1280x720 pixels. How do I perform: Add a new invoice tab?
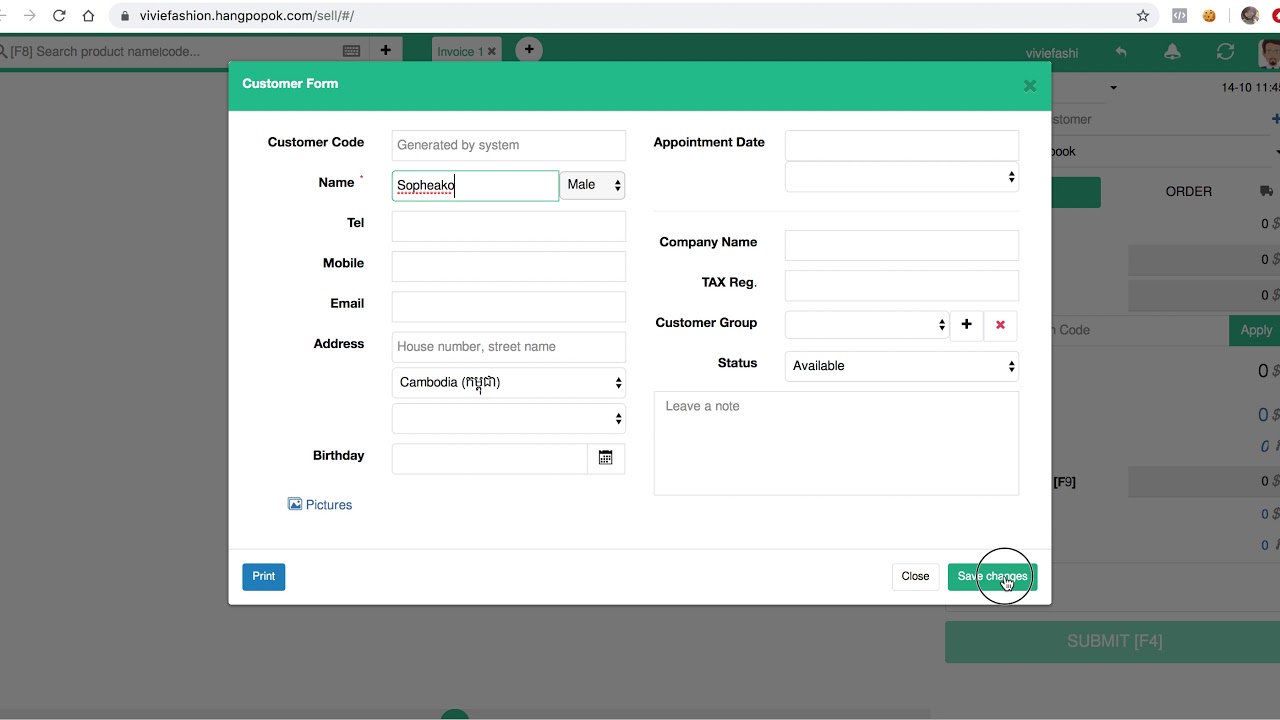pos(529,49)
